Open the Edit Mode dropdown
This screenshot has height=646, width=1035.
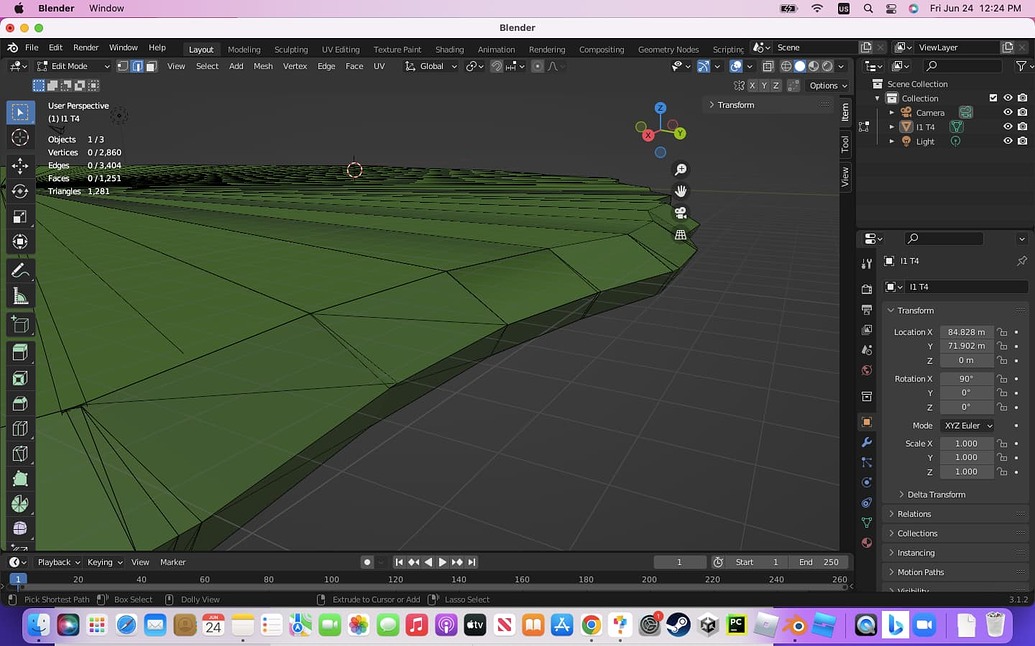point(73,66)
